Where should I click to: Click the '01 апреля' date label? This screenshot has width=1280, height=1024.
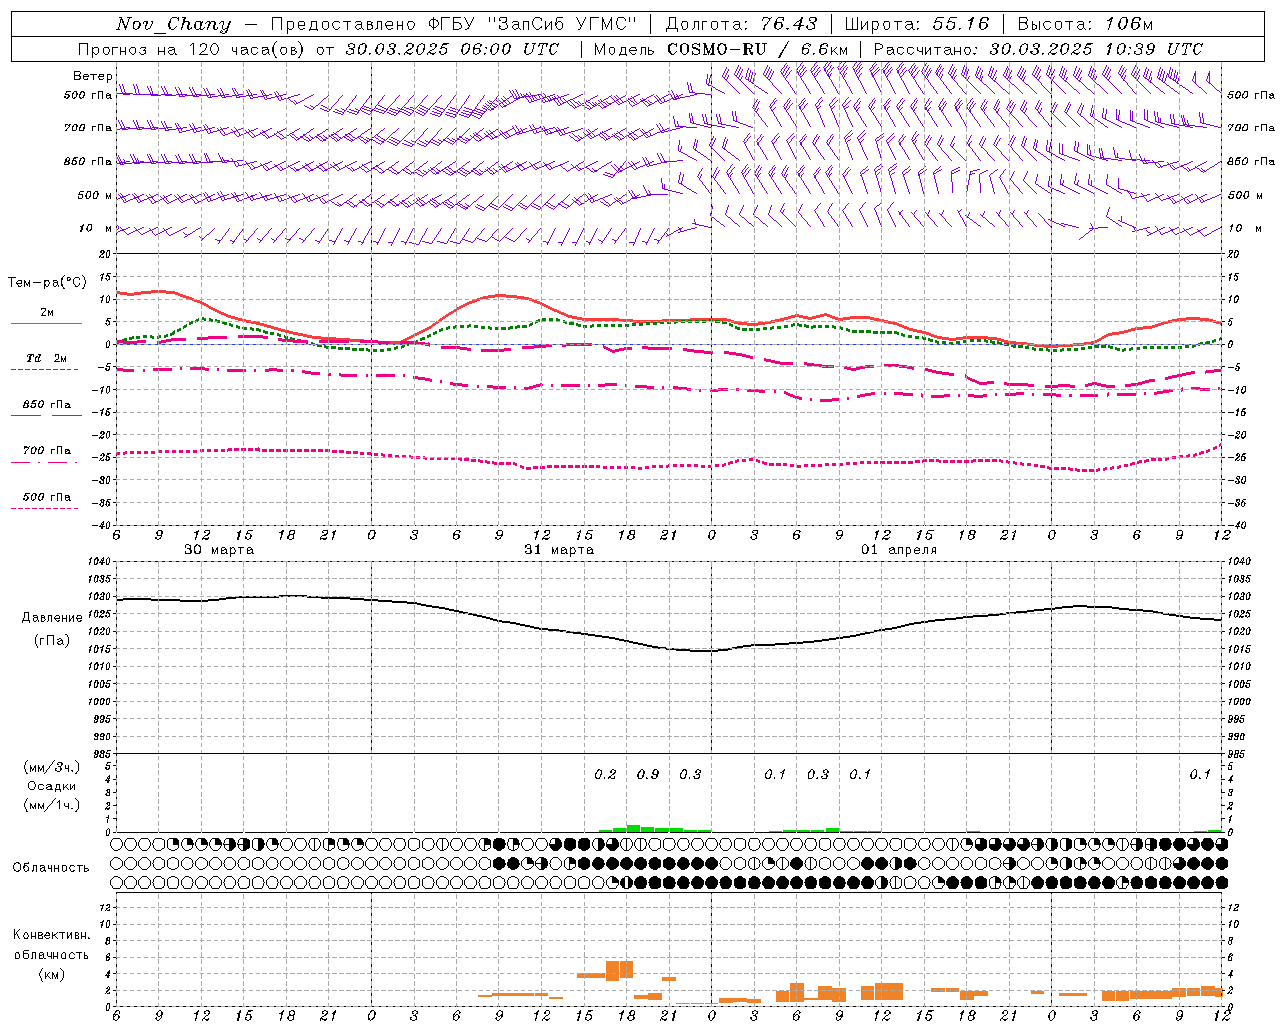pos(899,550)
